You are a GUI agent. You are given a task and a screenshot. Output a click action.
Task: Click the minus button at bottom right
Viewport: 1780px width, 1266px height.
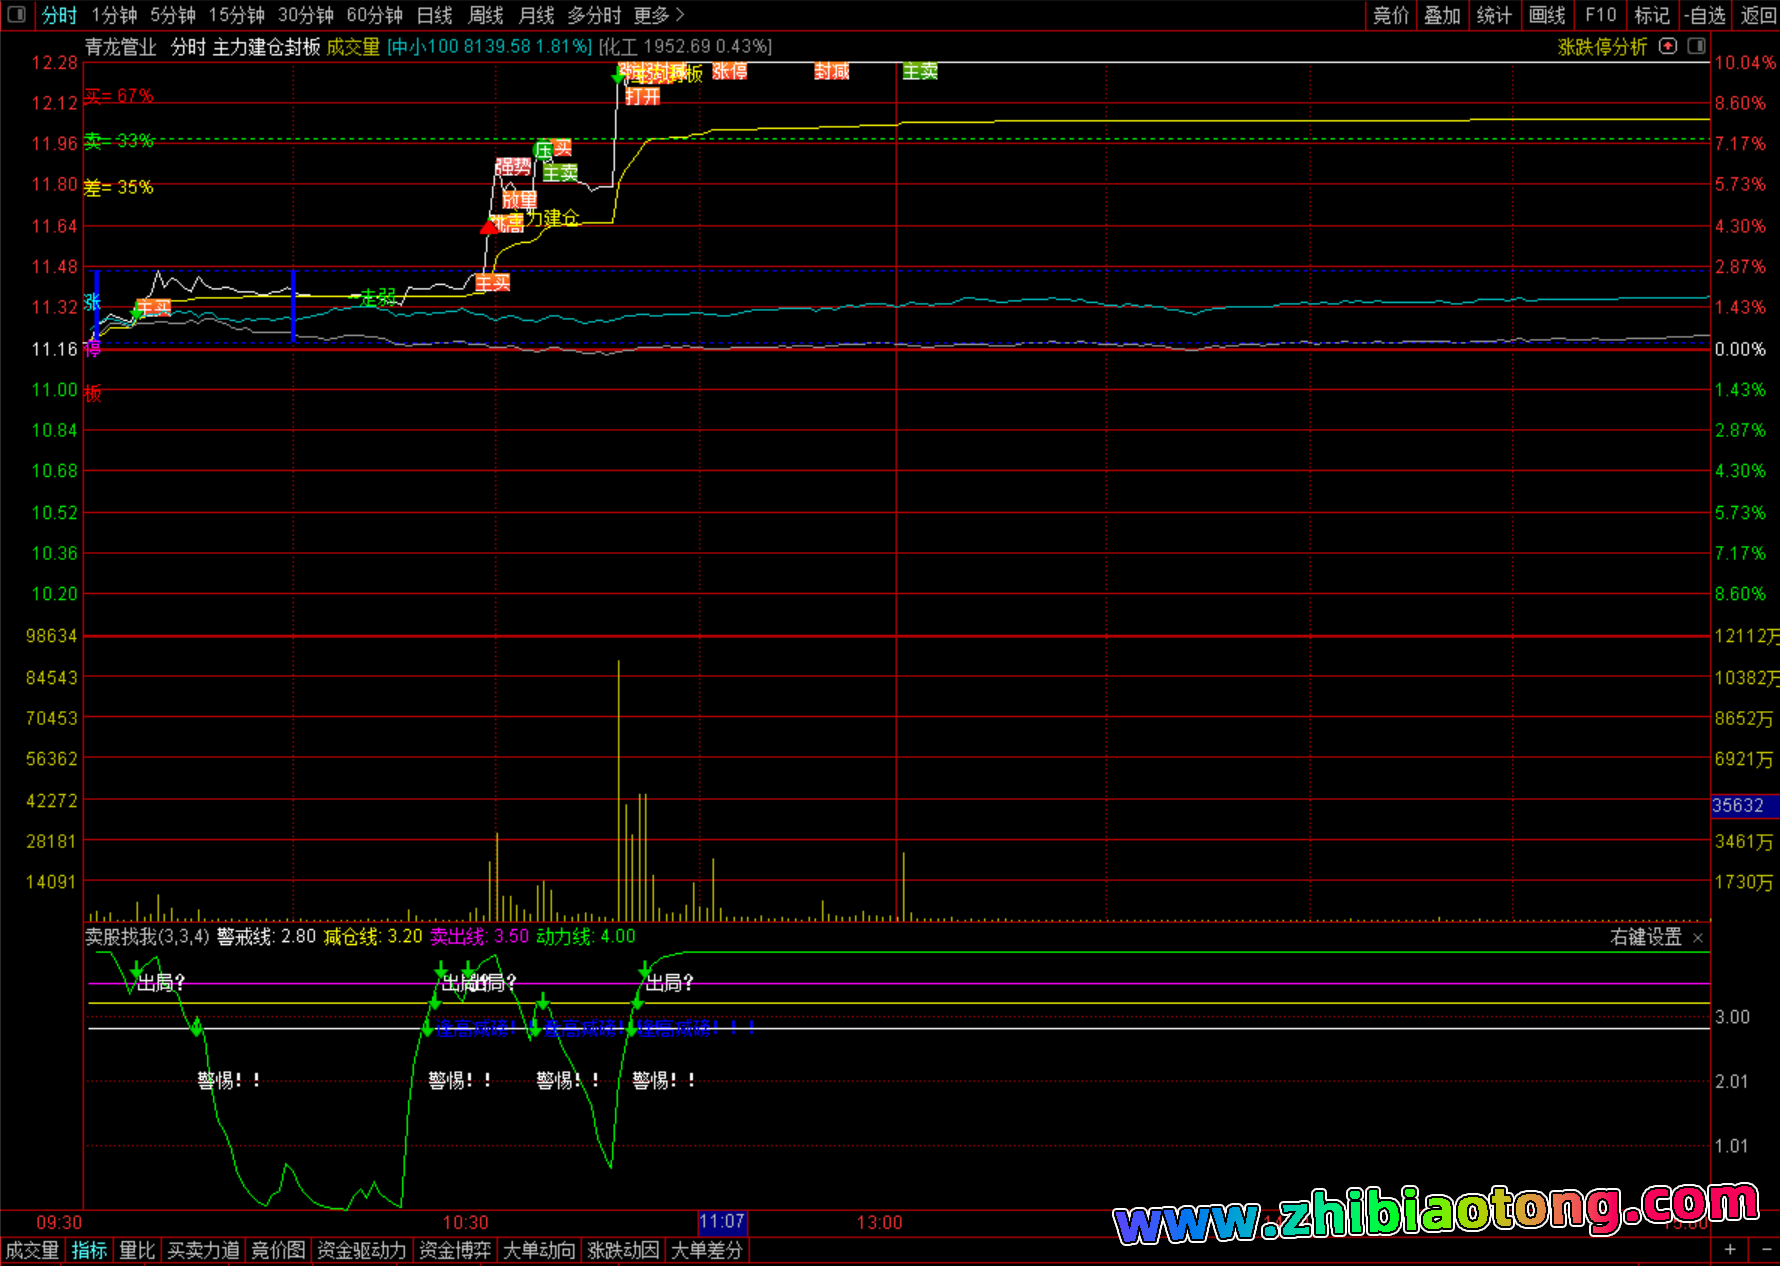click(1764, 1250)
